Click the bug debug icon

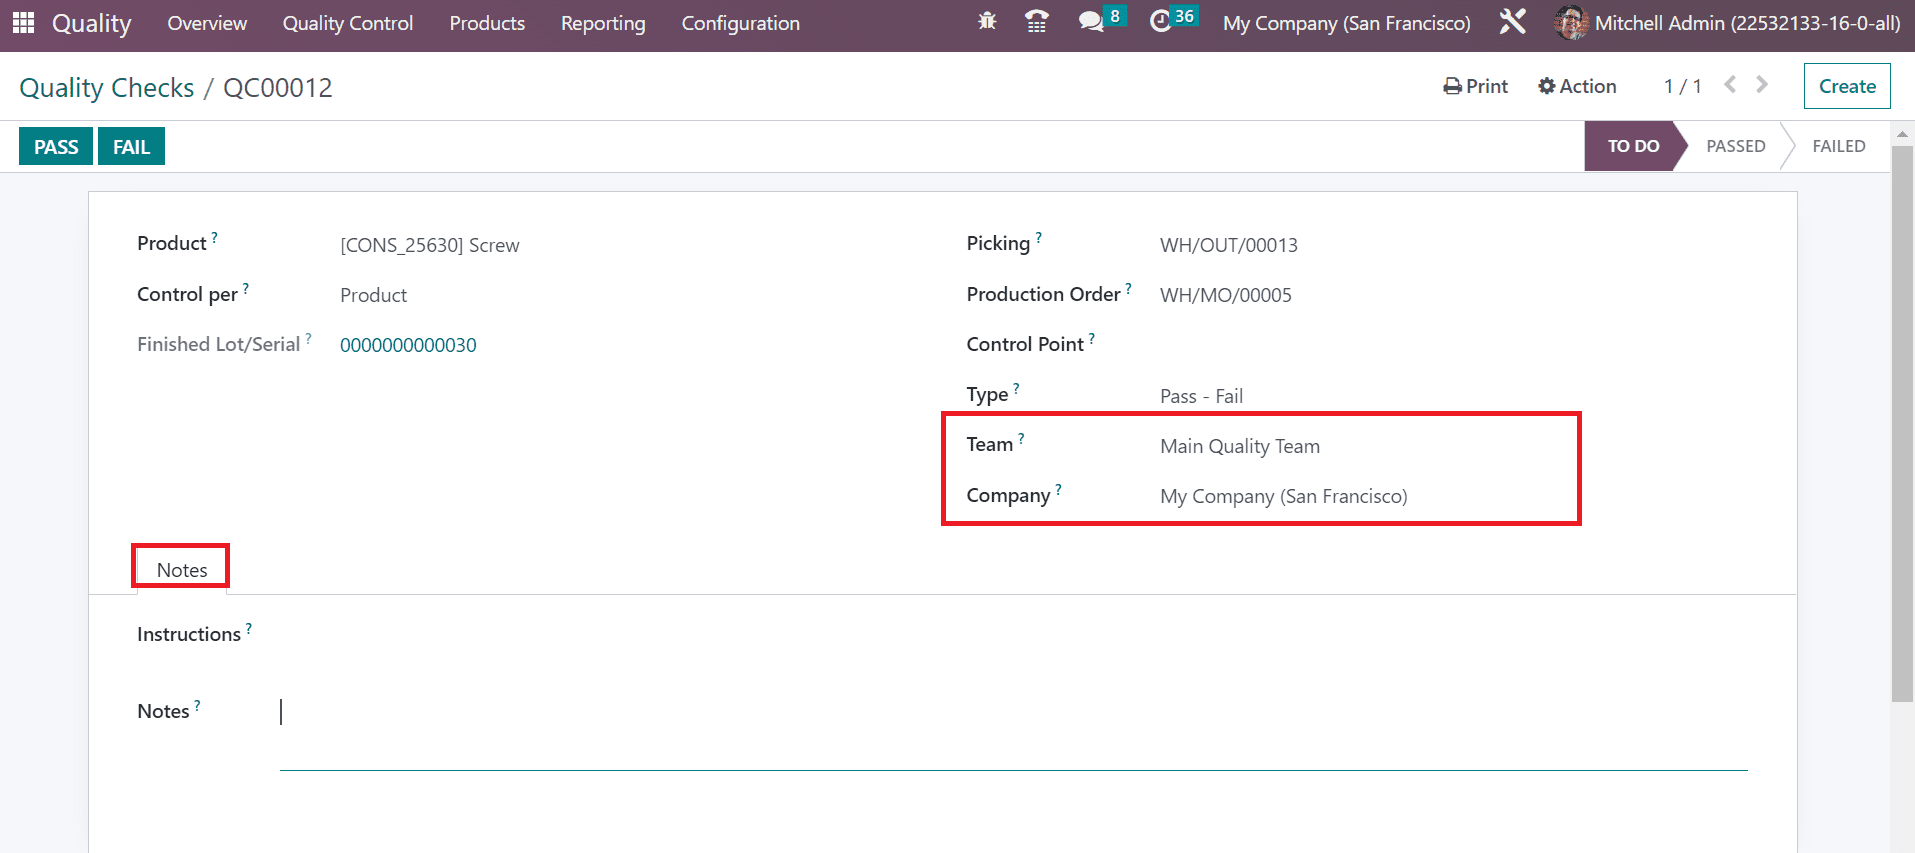click(x=987, y=21)
